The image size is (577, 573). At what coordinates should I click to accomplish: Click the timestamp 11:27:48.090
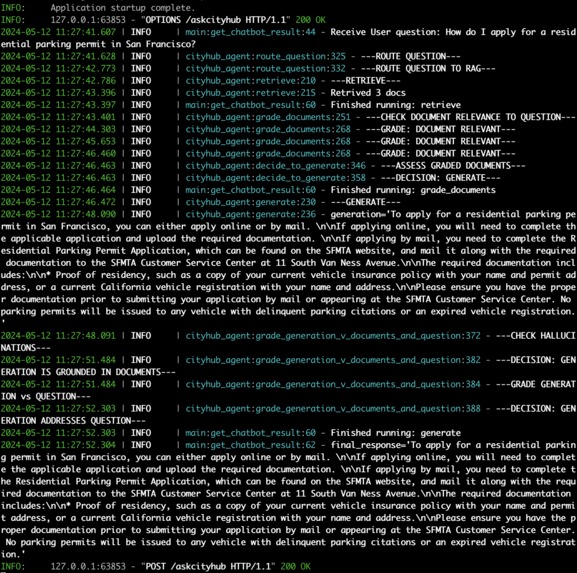point(86,214)
